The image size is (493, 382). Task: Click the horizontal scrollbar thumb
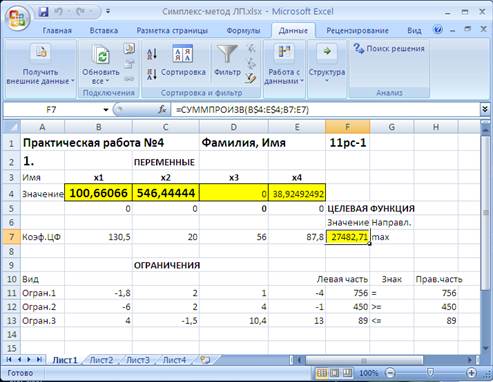coord(364,360)
